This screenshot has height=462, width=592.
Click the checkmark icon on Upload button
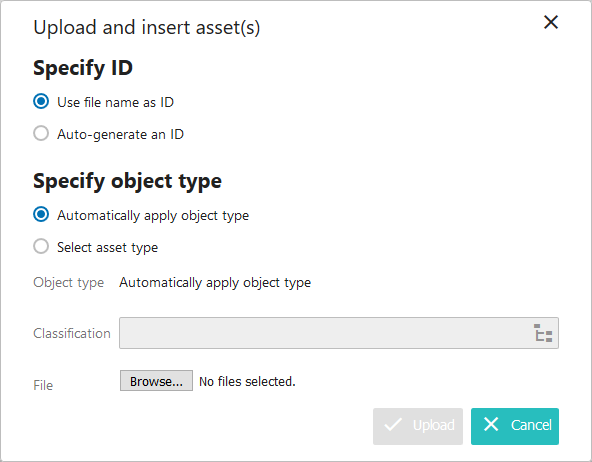pyautogui.click(x=393, y=425)
